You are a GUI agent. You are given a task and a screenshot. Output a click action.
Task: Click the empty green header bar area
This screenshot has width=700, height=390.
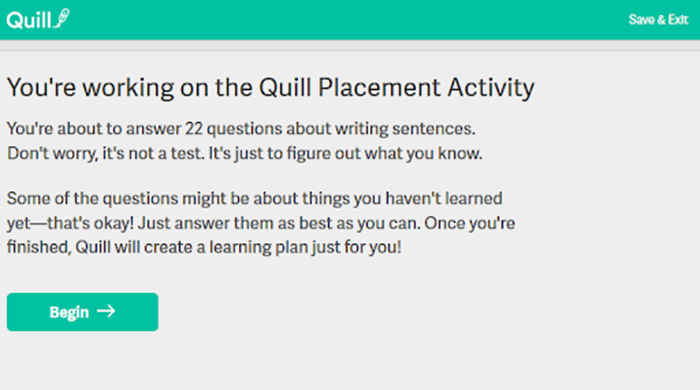[x=348, y=20]
